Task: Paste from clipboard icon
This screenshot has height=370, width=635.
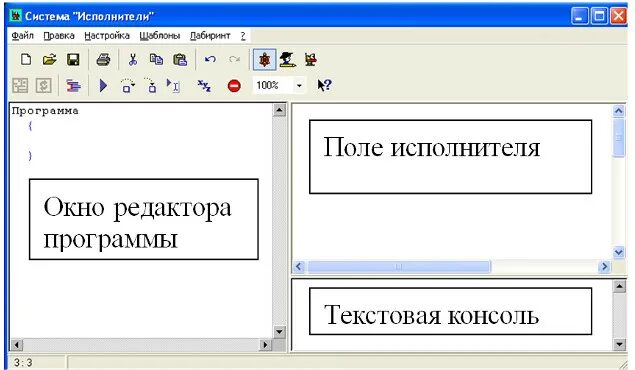Action: tap(180, 60)
